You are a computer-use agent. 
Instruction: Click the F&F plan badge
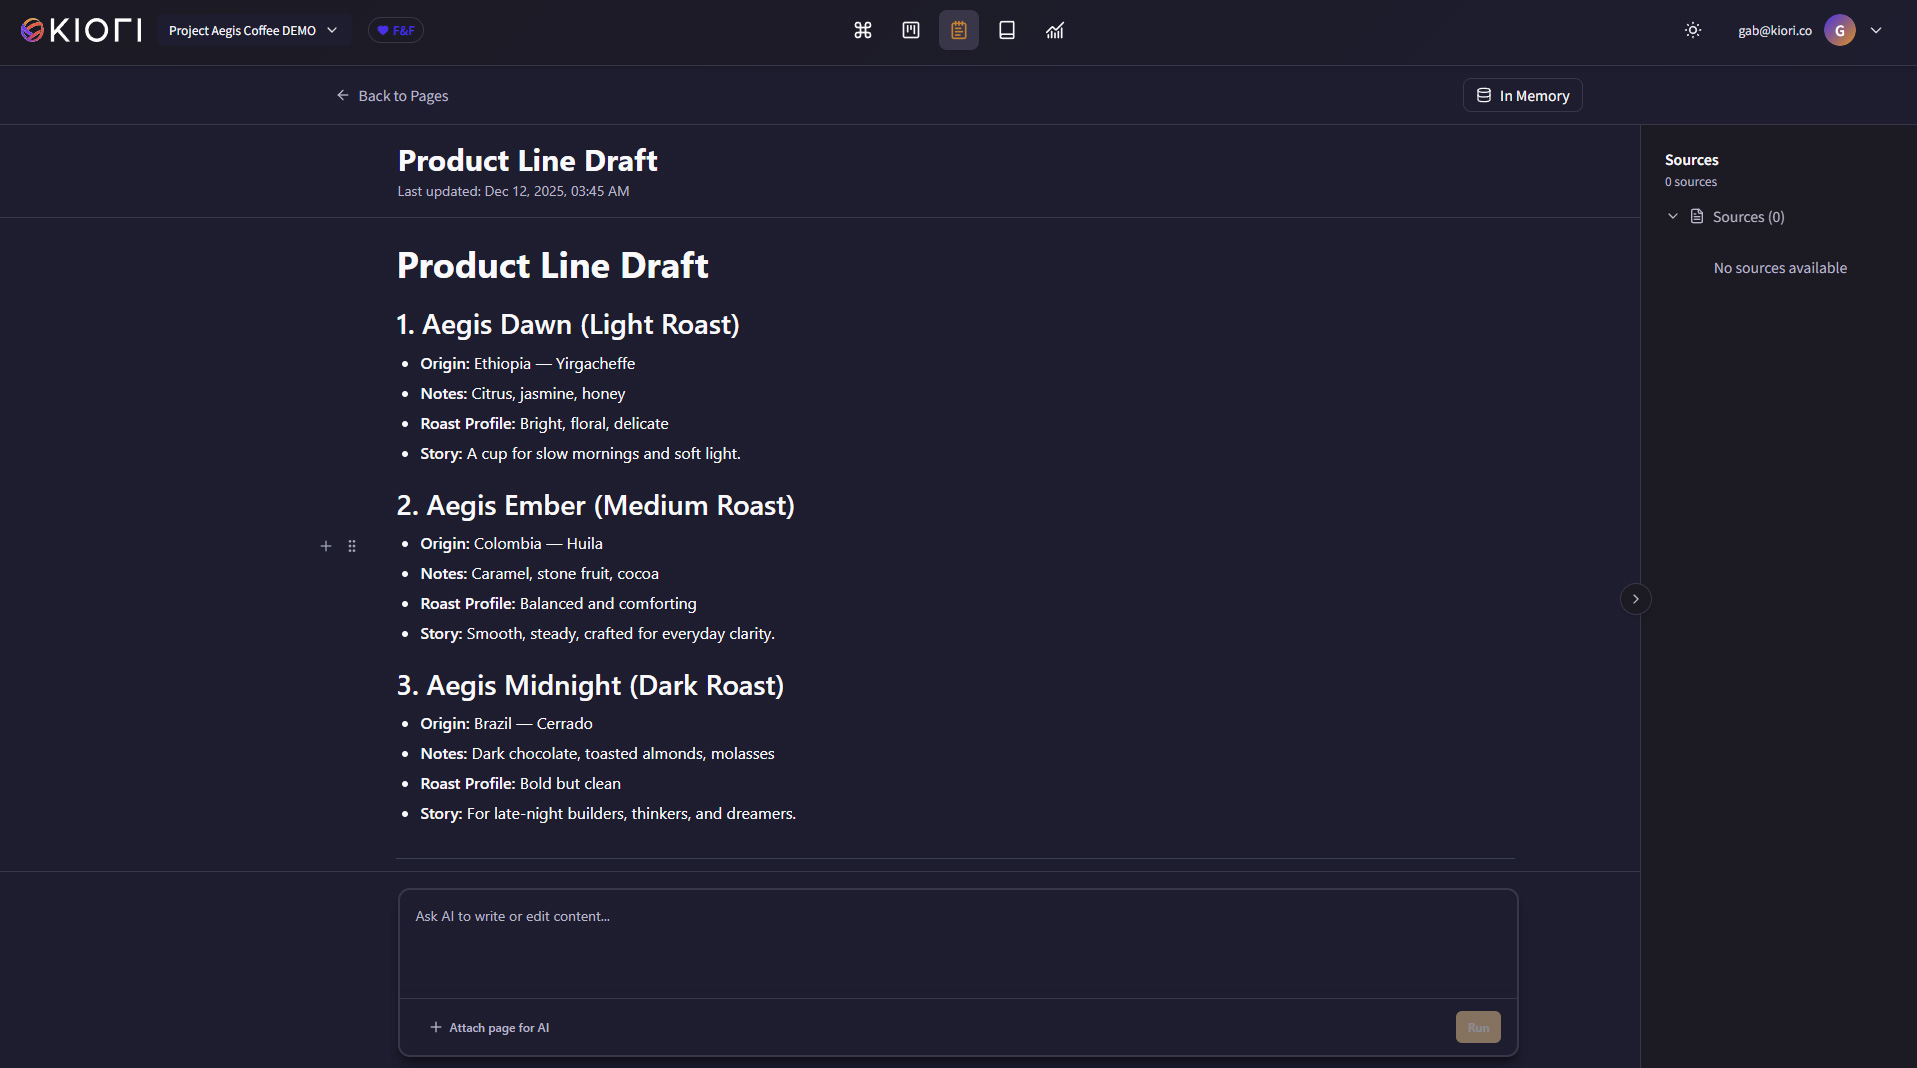click(x=395, y=30)
